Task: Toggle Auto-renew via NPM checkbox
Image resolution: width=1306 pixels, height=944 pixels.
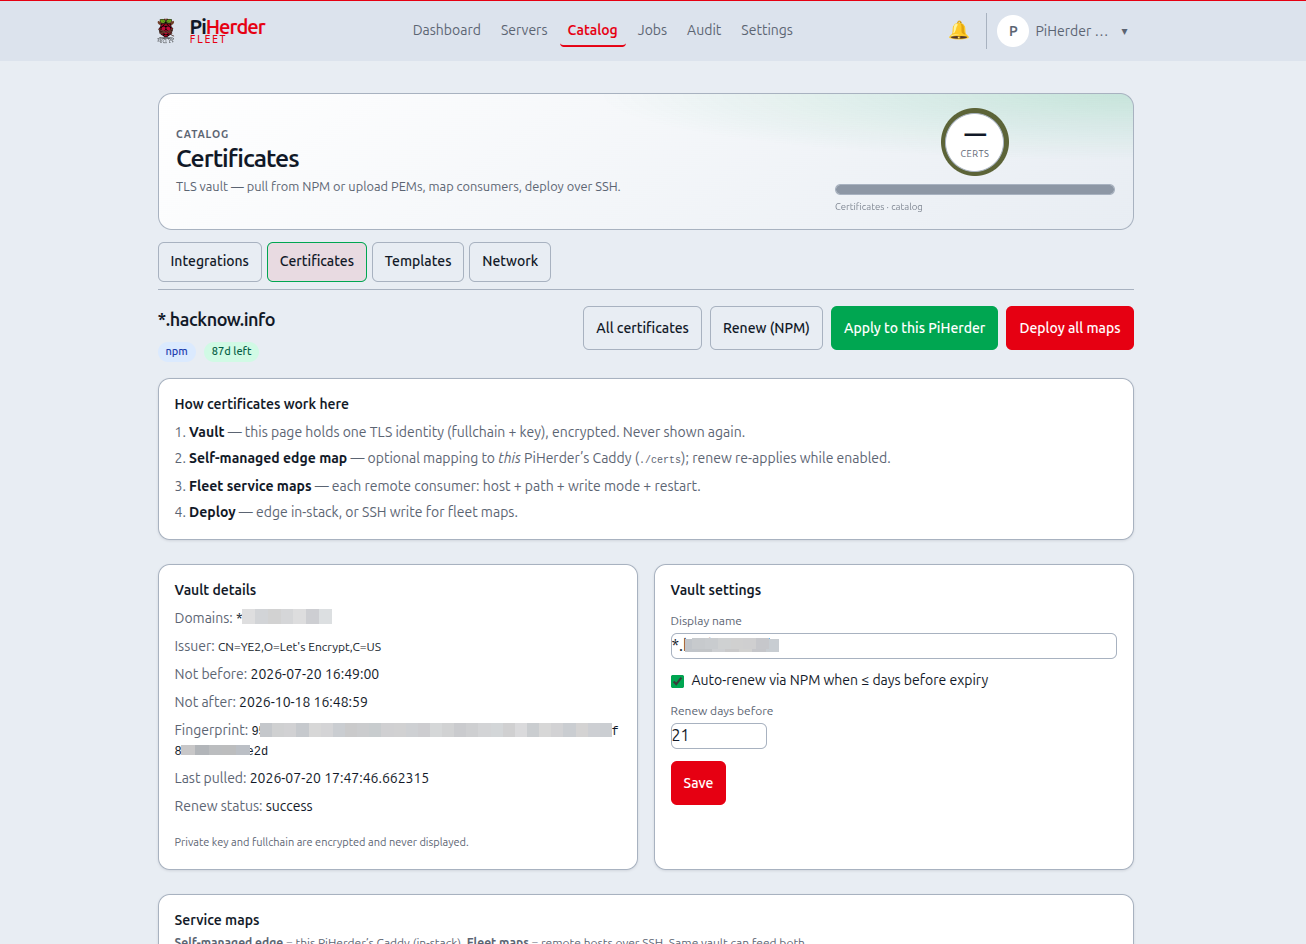Action: (678, 681)
